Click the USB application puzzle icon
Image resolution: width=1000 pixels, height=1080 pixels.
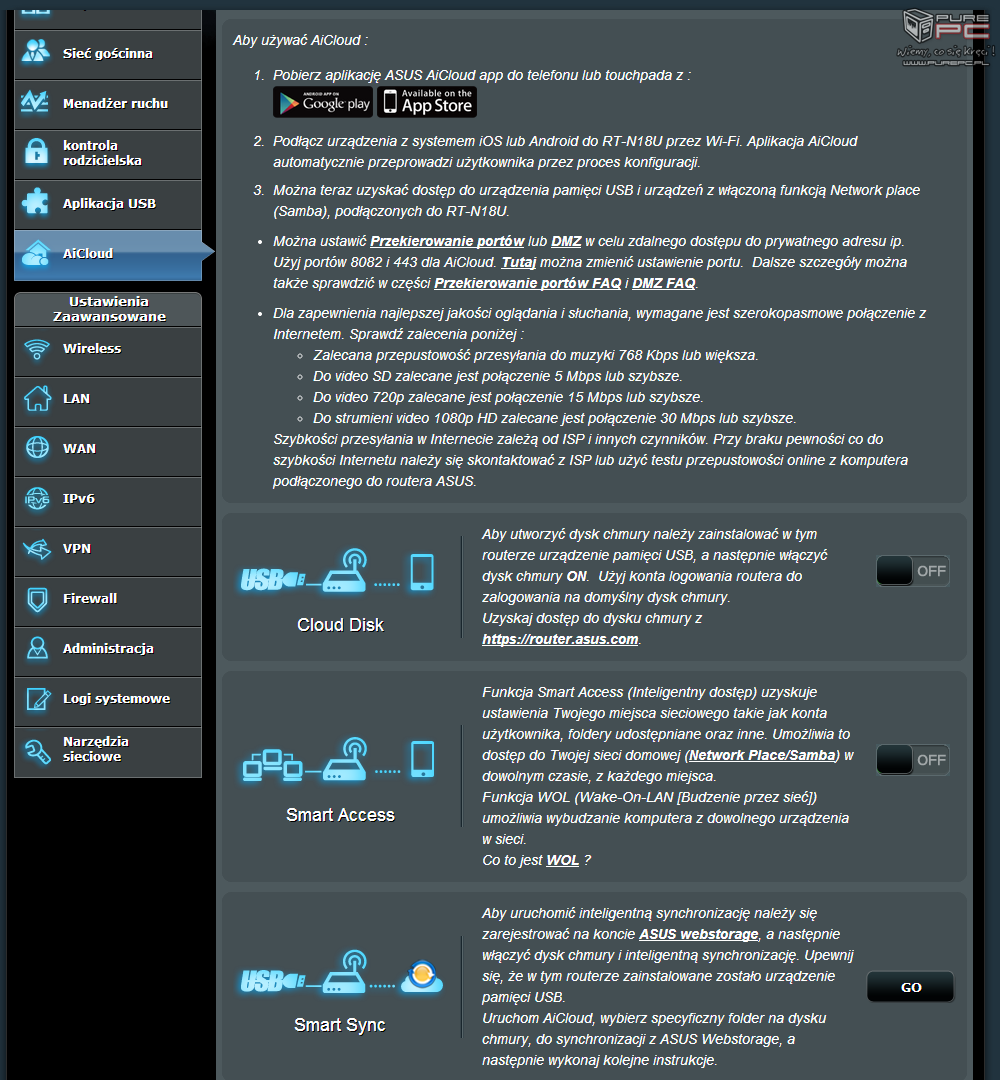point(37,203)
